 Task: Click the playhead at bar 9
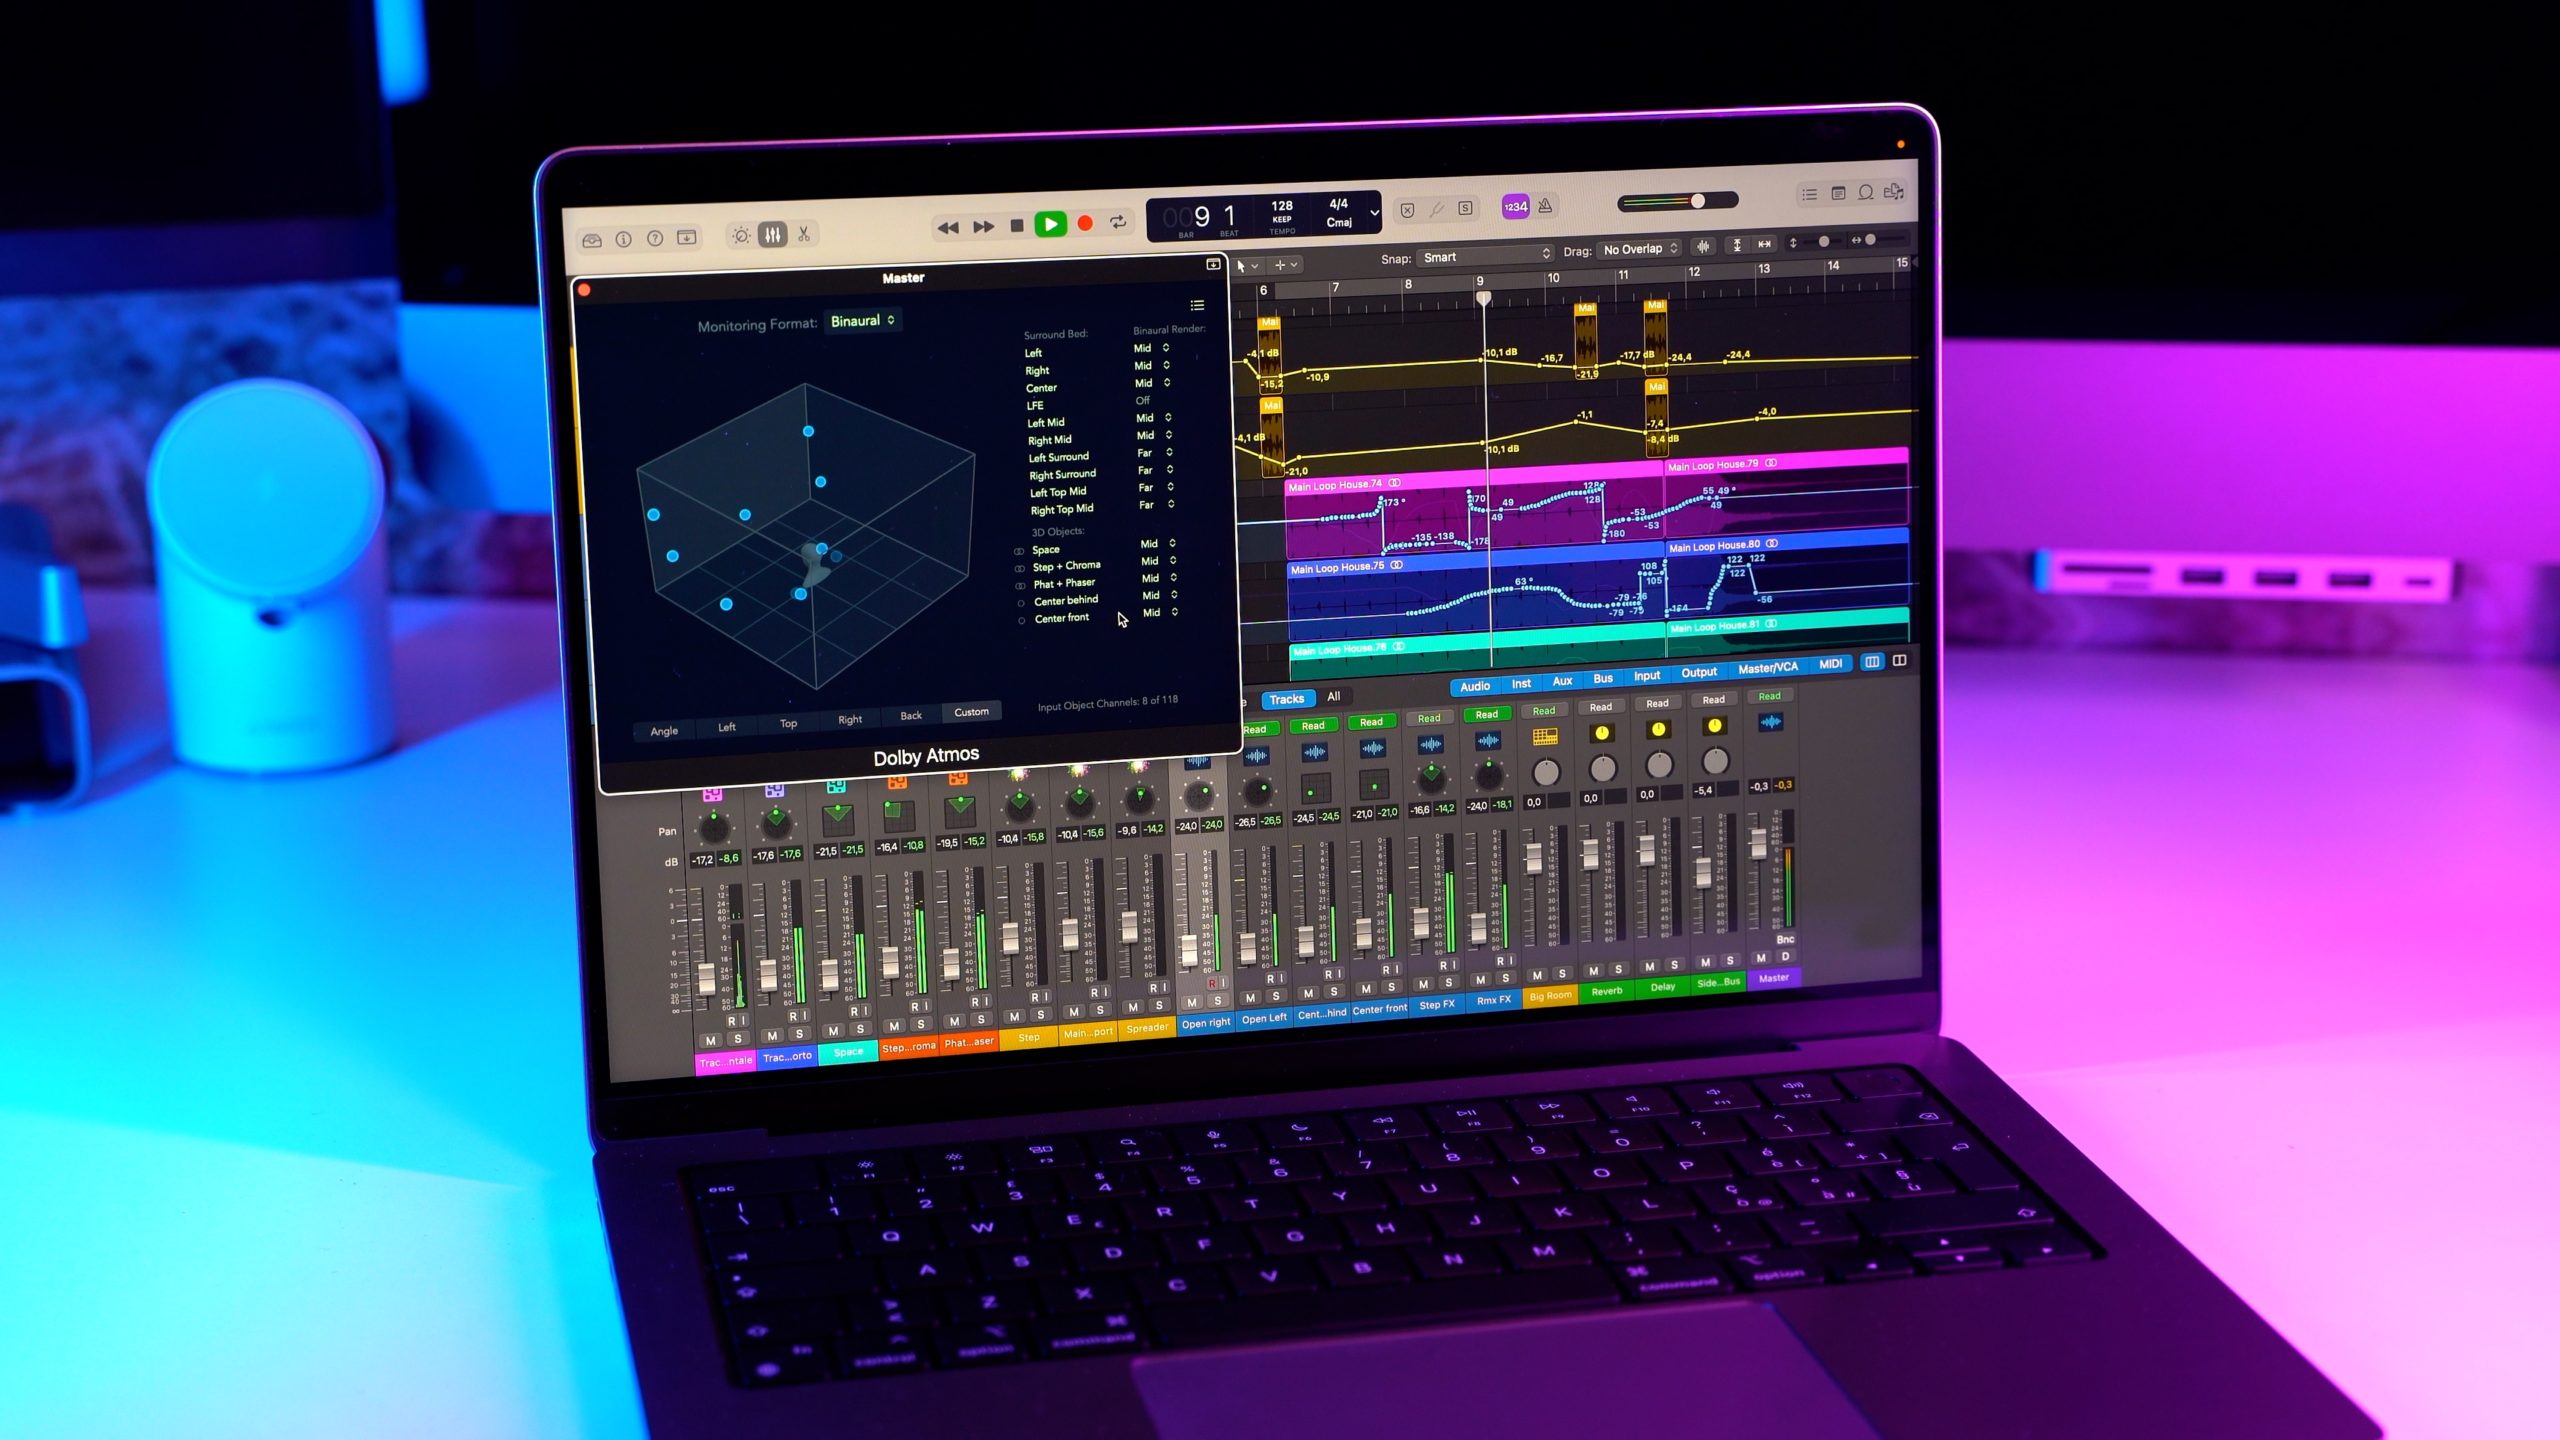pos(1484,298)
